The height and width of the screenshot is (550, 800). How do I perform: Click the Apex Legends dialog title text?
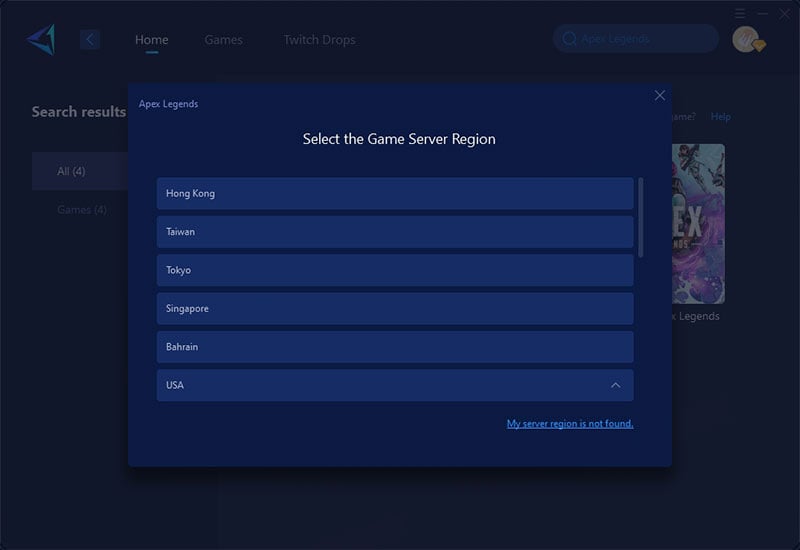point(168,104)
